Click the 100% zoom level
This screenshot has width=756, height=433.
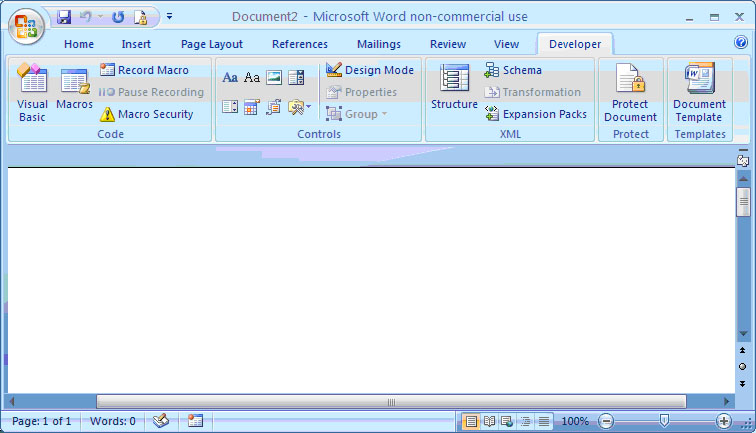[575, 421]
